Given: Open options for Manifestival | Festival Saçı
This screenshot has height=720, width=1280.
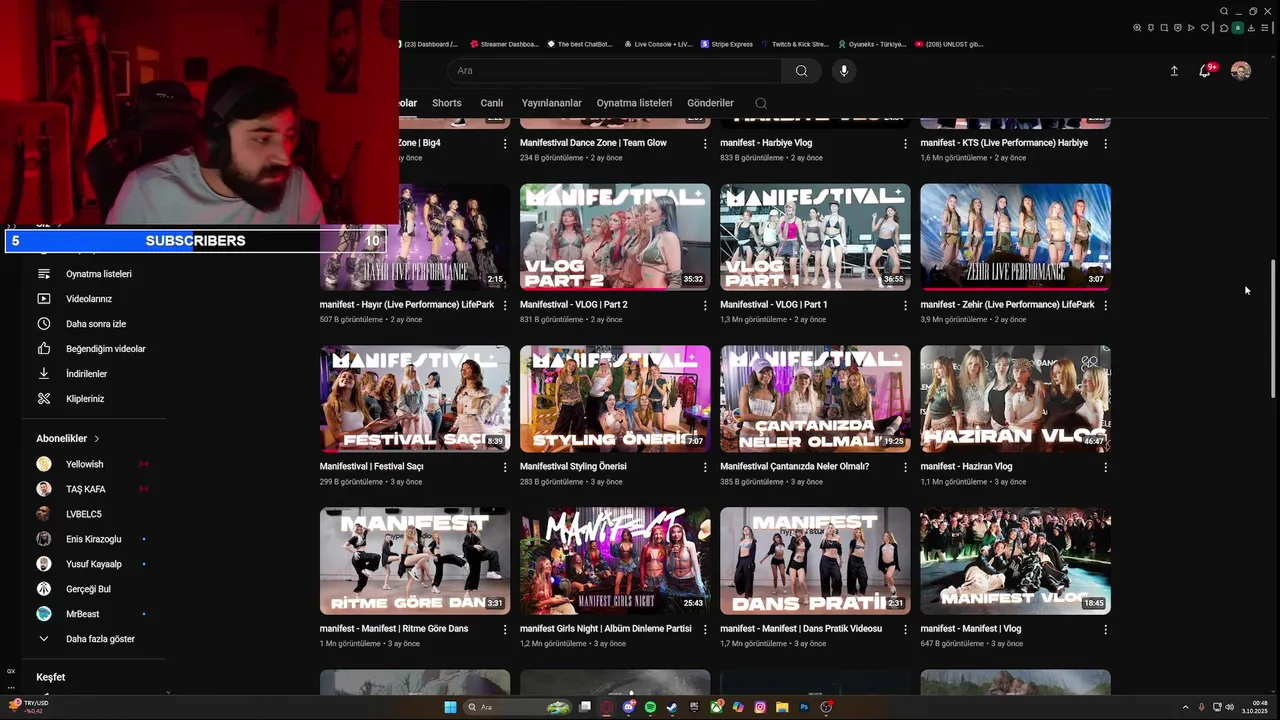Looking at the screenshot, I should [505, 467].
